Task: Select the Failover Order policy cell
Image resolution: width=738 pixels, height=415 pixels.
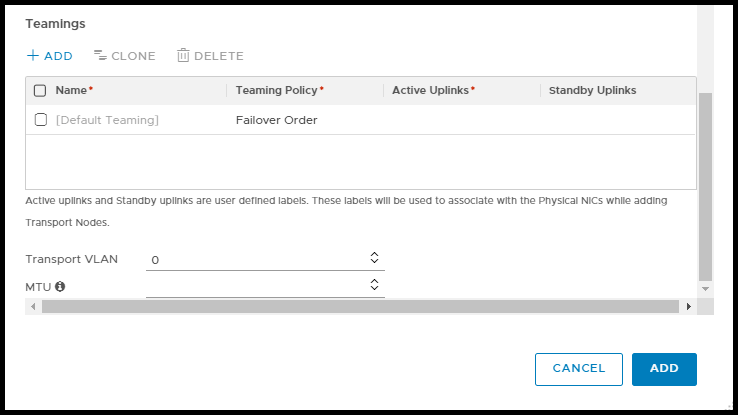Action: [277, 120]
